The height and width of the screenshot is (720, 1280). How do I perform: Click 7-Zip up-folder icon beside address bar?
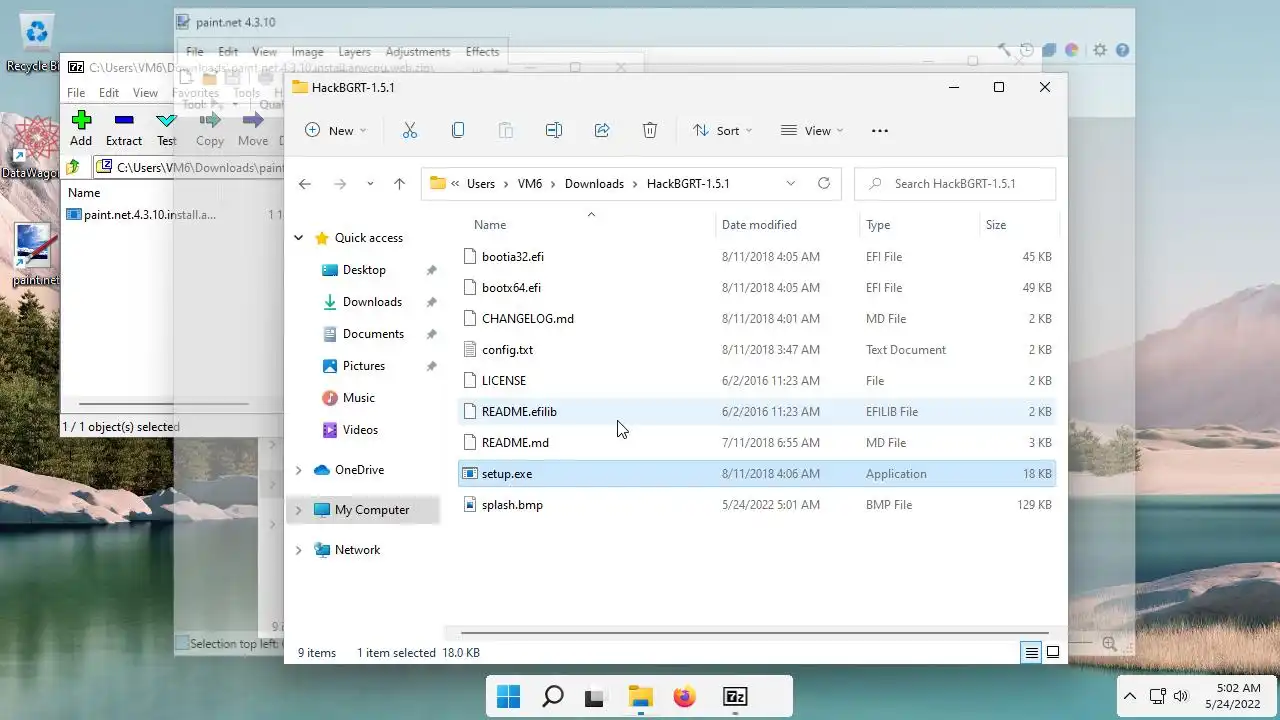[73, 167]
